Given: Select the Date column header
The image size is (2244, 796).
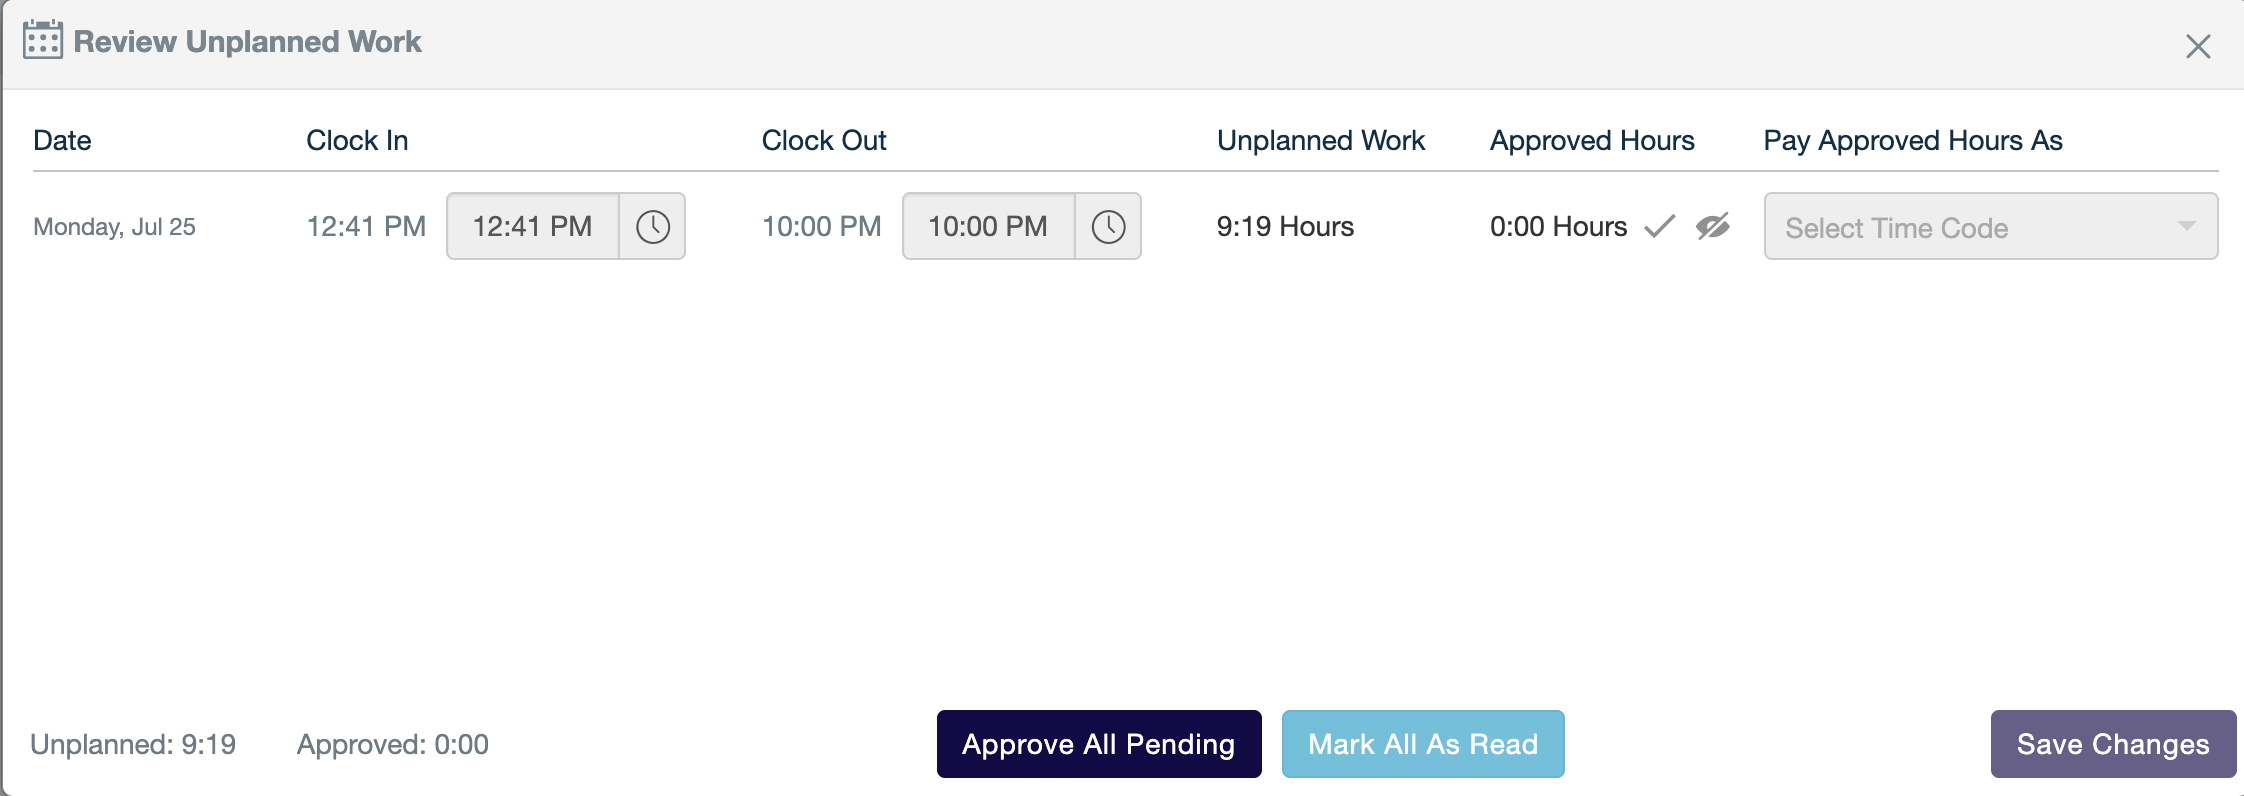Looking at the screenshot, I should (x=62, y=140).
